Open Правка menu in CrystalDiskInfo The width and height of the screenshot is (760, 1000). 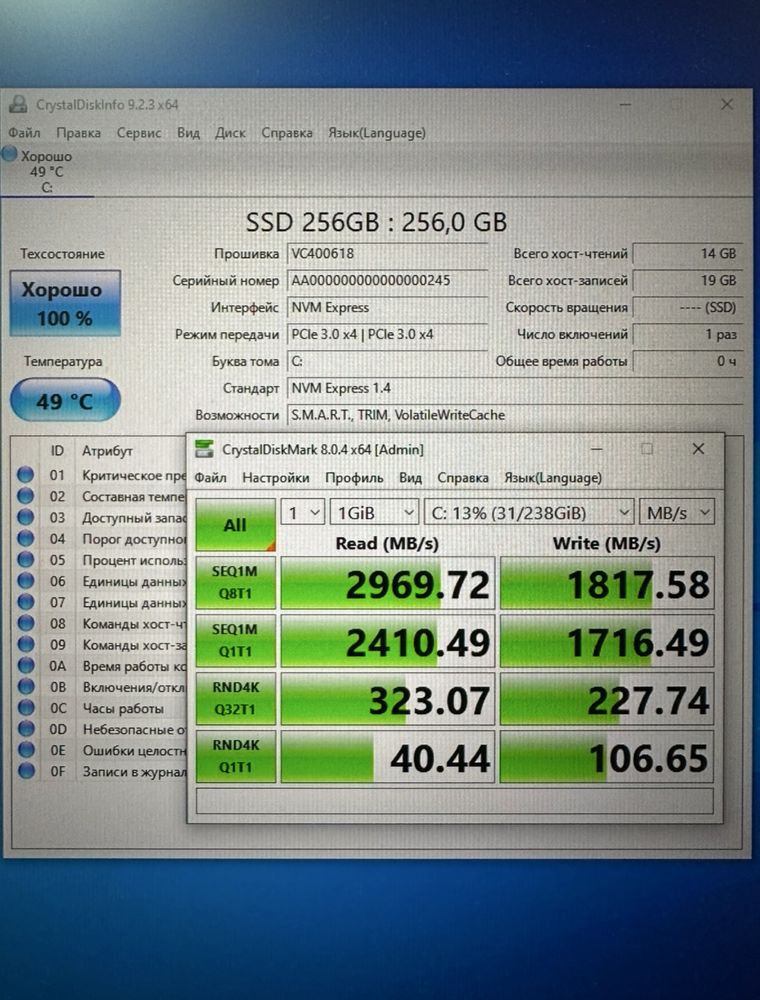coord(78,133)
